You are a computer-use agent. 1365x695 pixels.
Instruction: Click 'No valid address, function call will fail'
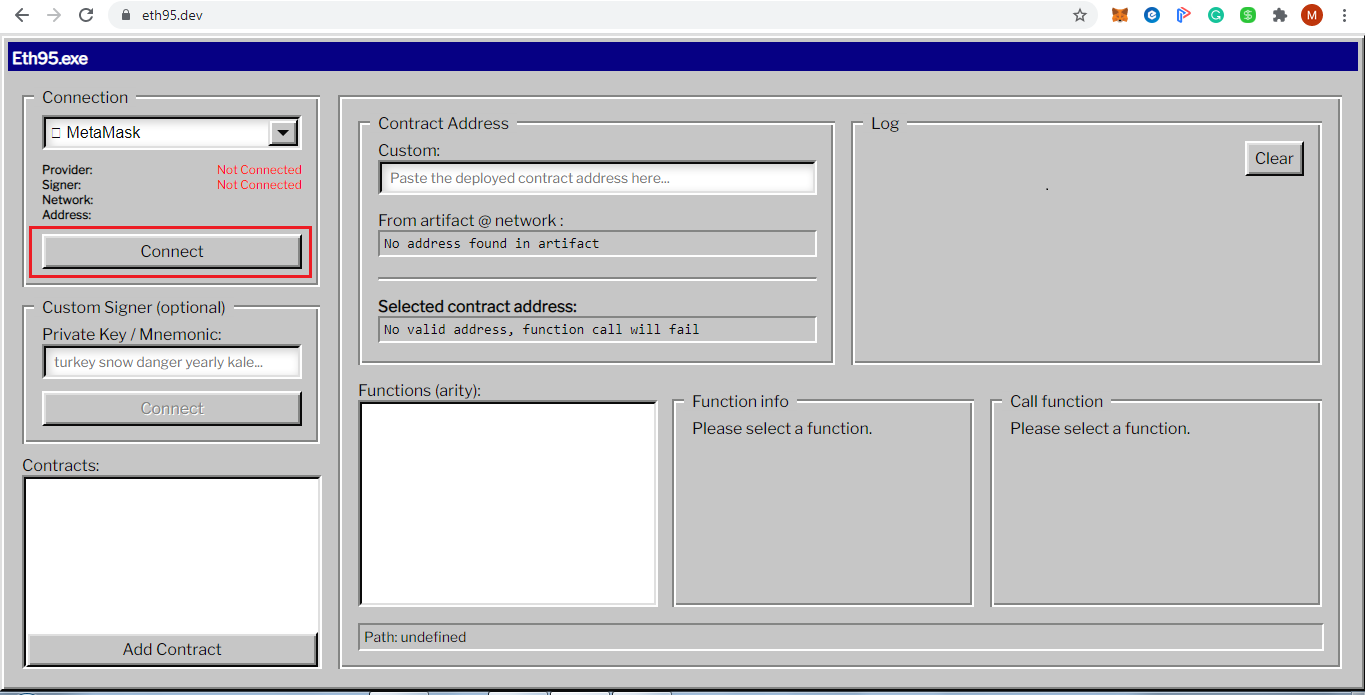(541, 329)
